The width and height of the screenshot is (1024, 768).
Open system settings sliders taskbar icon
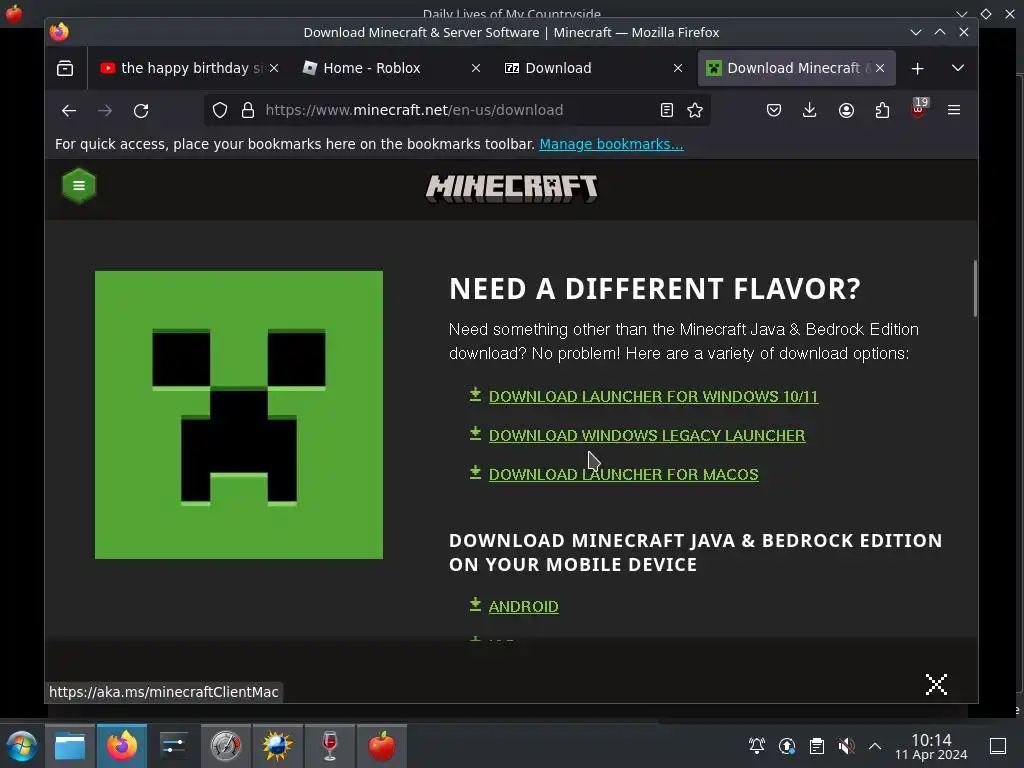pos(173,746)
